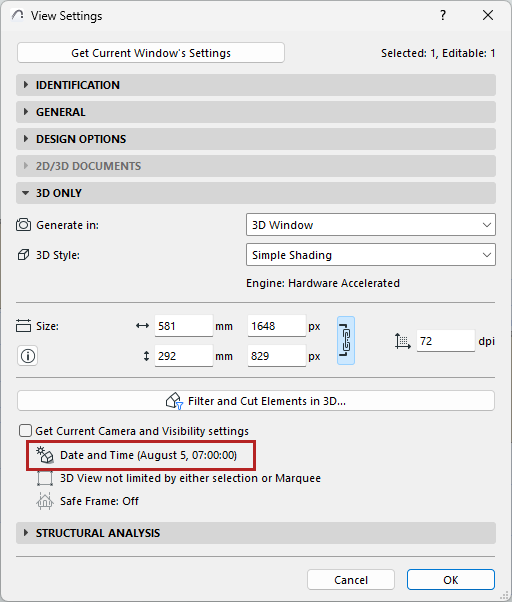Image resolution: width=512 pixels, height=602 pixels.
Task: Open the 3D Style Simple Shading dropdown
Action: [371, 255]
